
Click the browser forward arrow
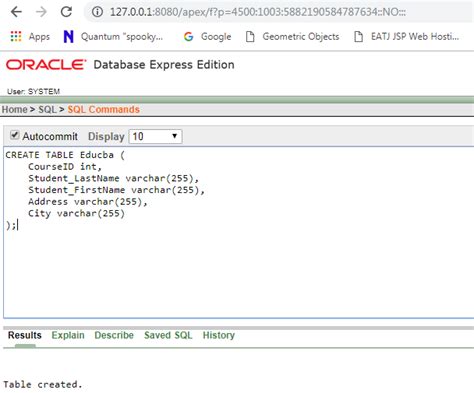[41, 12]
